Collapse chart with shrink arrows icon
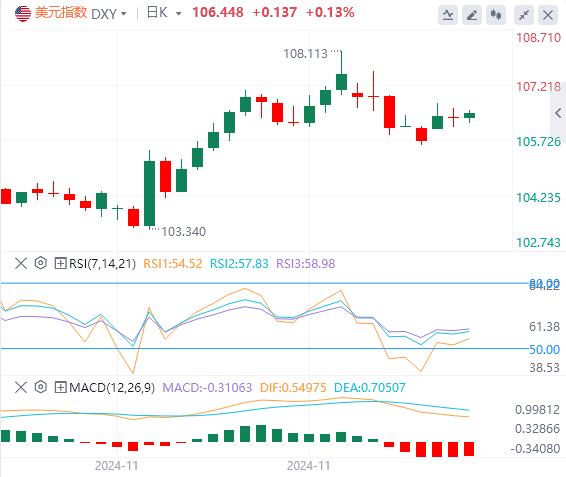The width and height of the screenshot is (566, 477). point(524,15)
